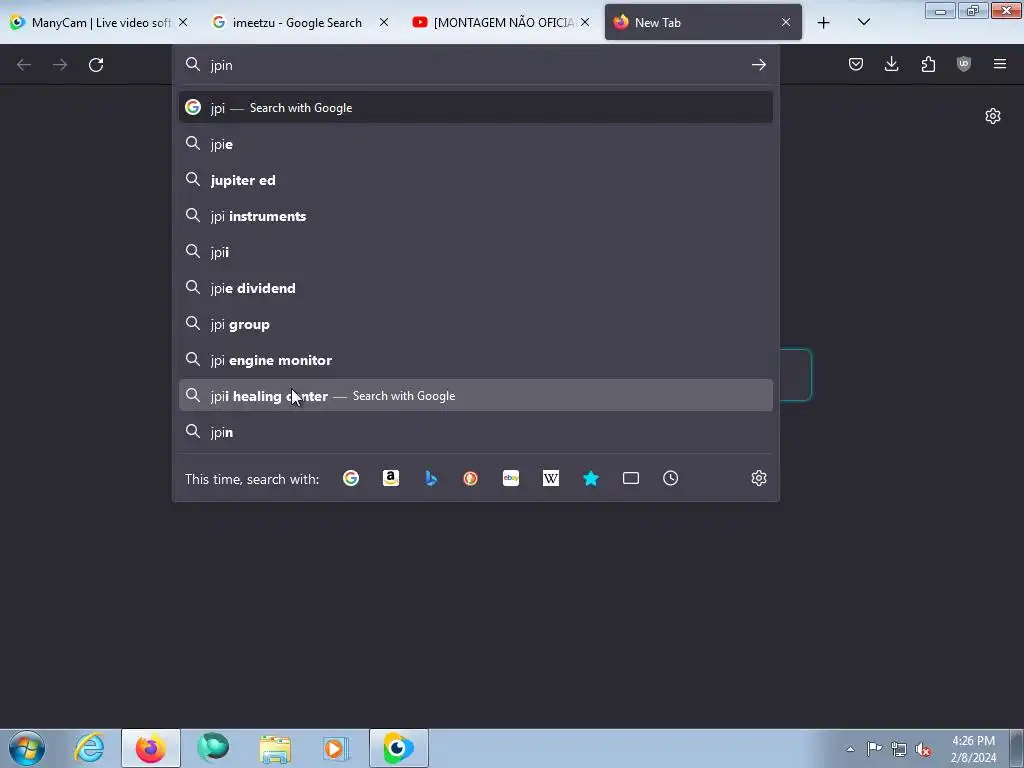
Task: Open Action Center flag icon
Action: pos(874,749)
